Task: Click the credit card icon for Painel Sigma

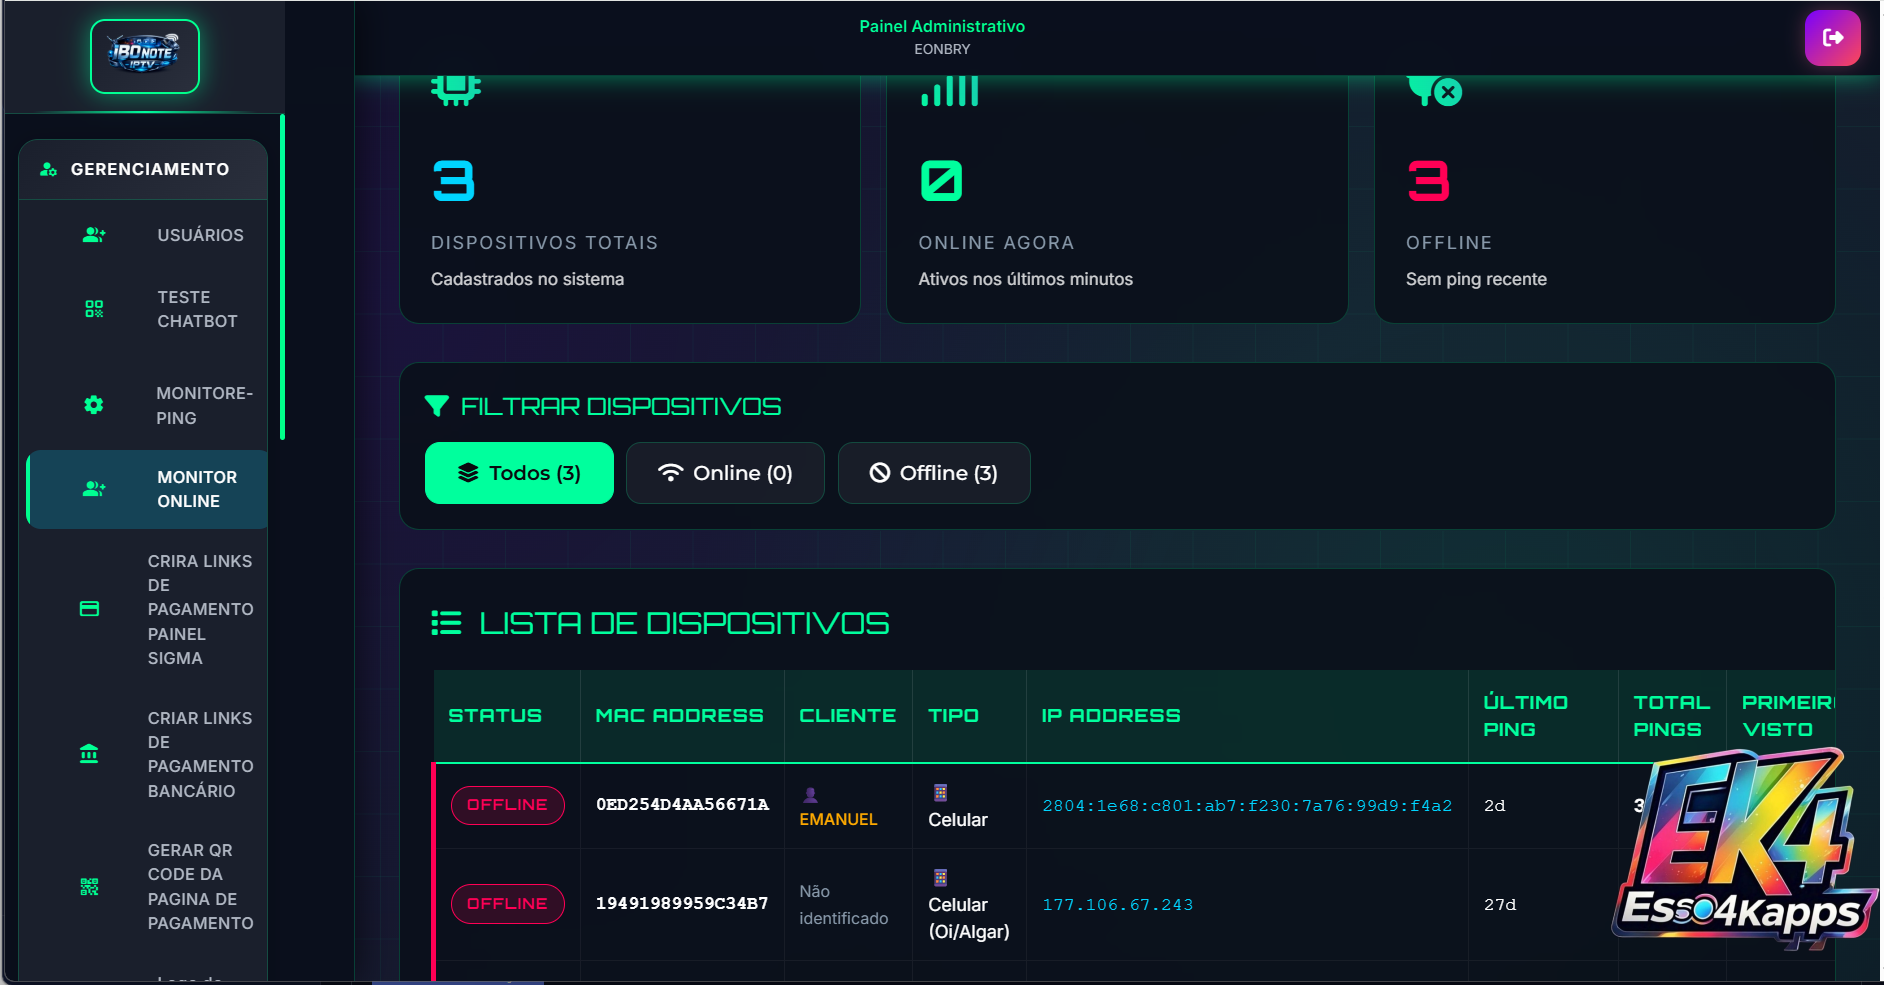Action: click(89, 609)
